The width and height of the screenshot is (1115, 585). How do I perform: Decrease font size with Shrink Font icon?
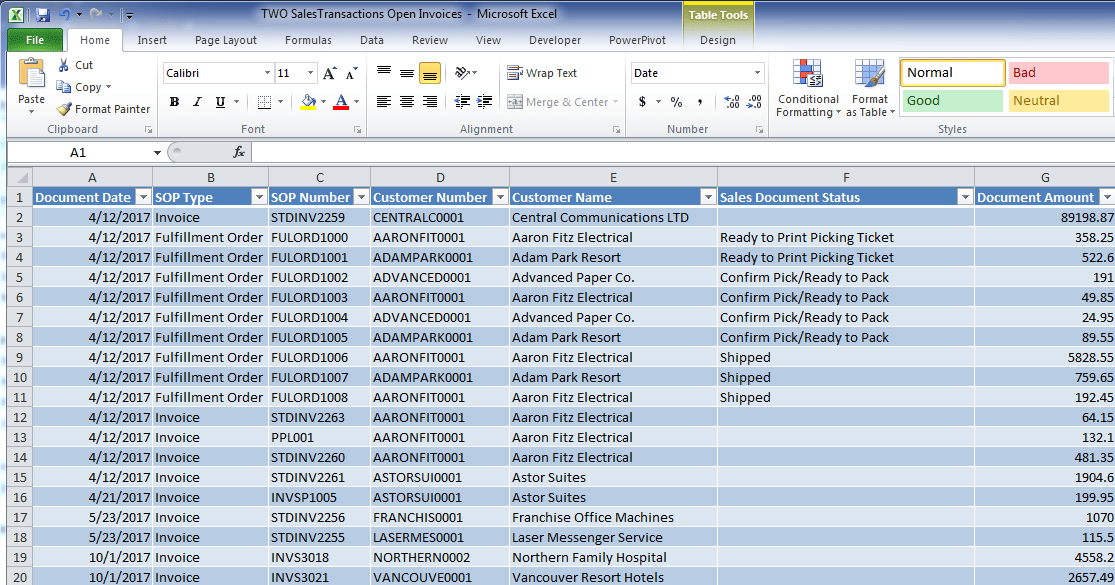tap(351, 73)
